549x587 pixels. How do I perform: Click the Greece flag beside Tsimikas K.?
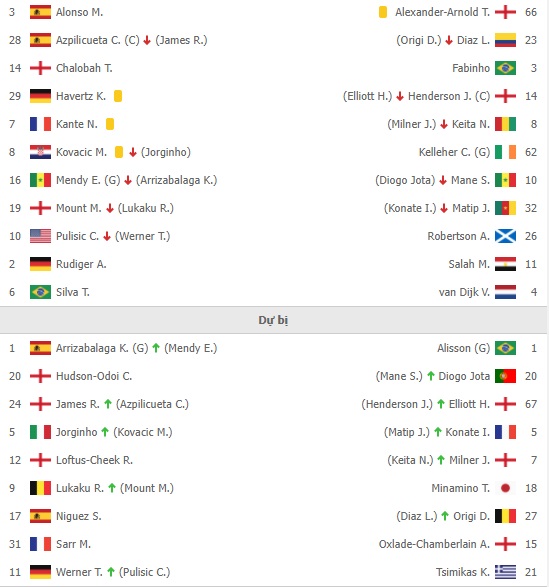(x=505, y=572)
